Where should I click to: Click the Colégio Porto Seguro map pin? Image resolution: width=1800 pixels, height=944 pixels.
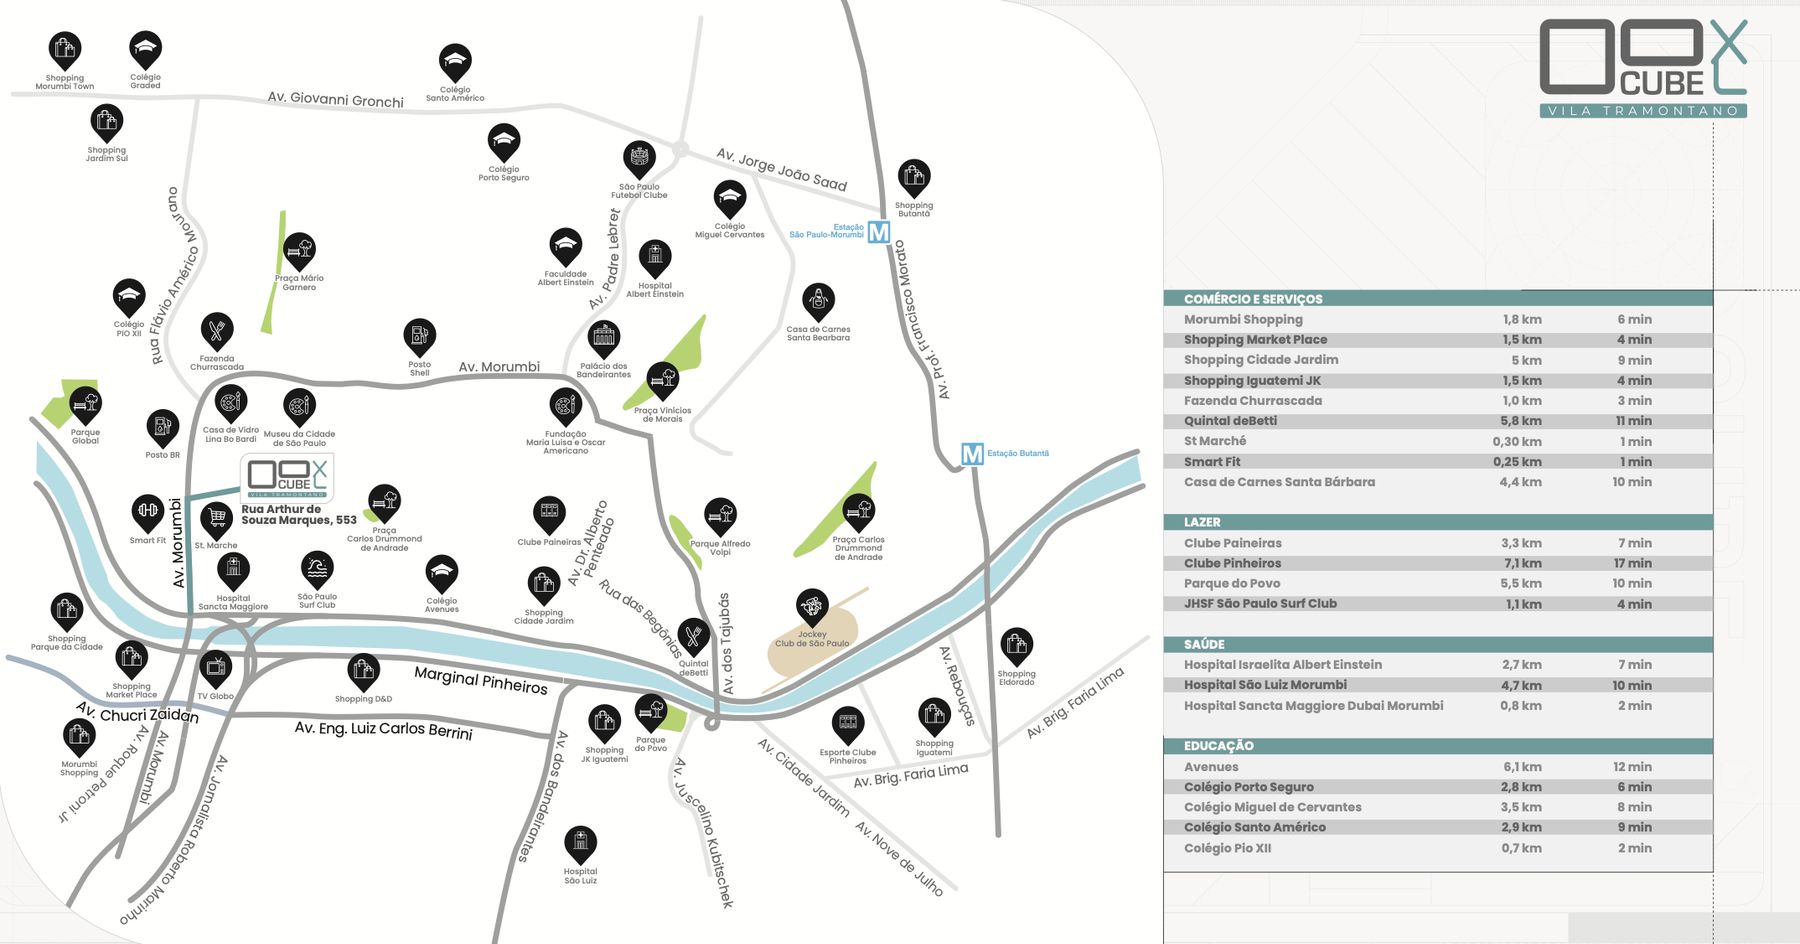504,143
